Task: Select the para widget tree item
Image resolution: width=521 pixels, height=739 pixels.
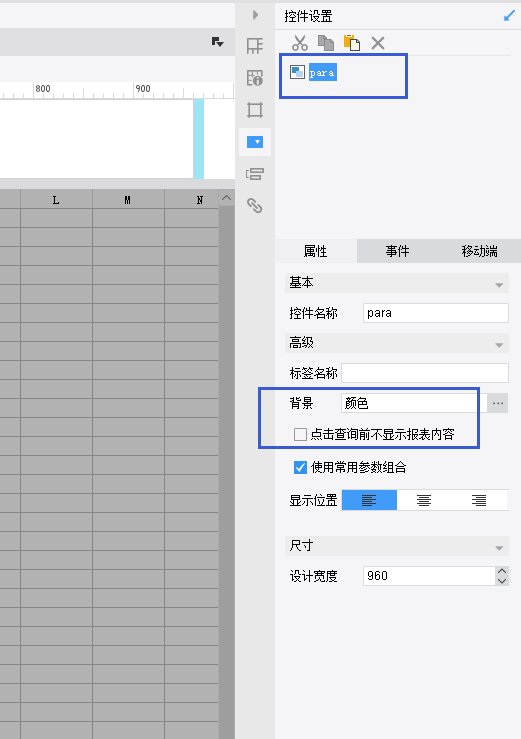Action: (x=323, y=73)
